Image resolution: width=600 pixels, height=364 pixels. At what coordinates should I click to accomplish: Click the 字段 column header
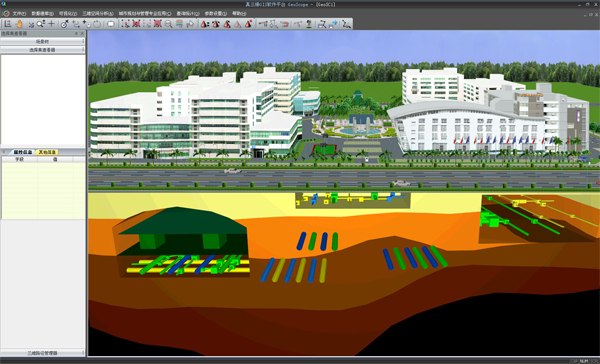(20, 159)
